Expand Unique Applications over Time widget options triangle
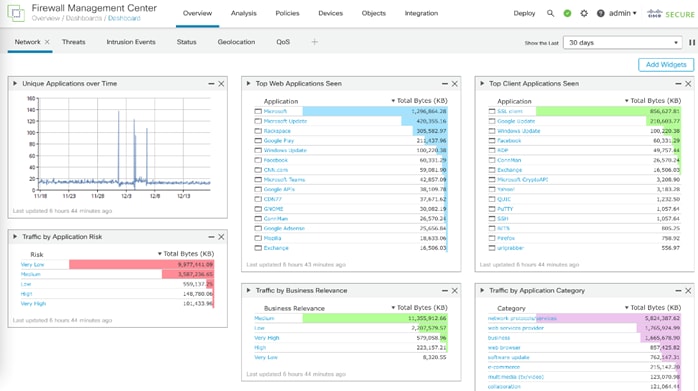Image resolution: width=698 pixels, height=391 pixels. [15, 83]
